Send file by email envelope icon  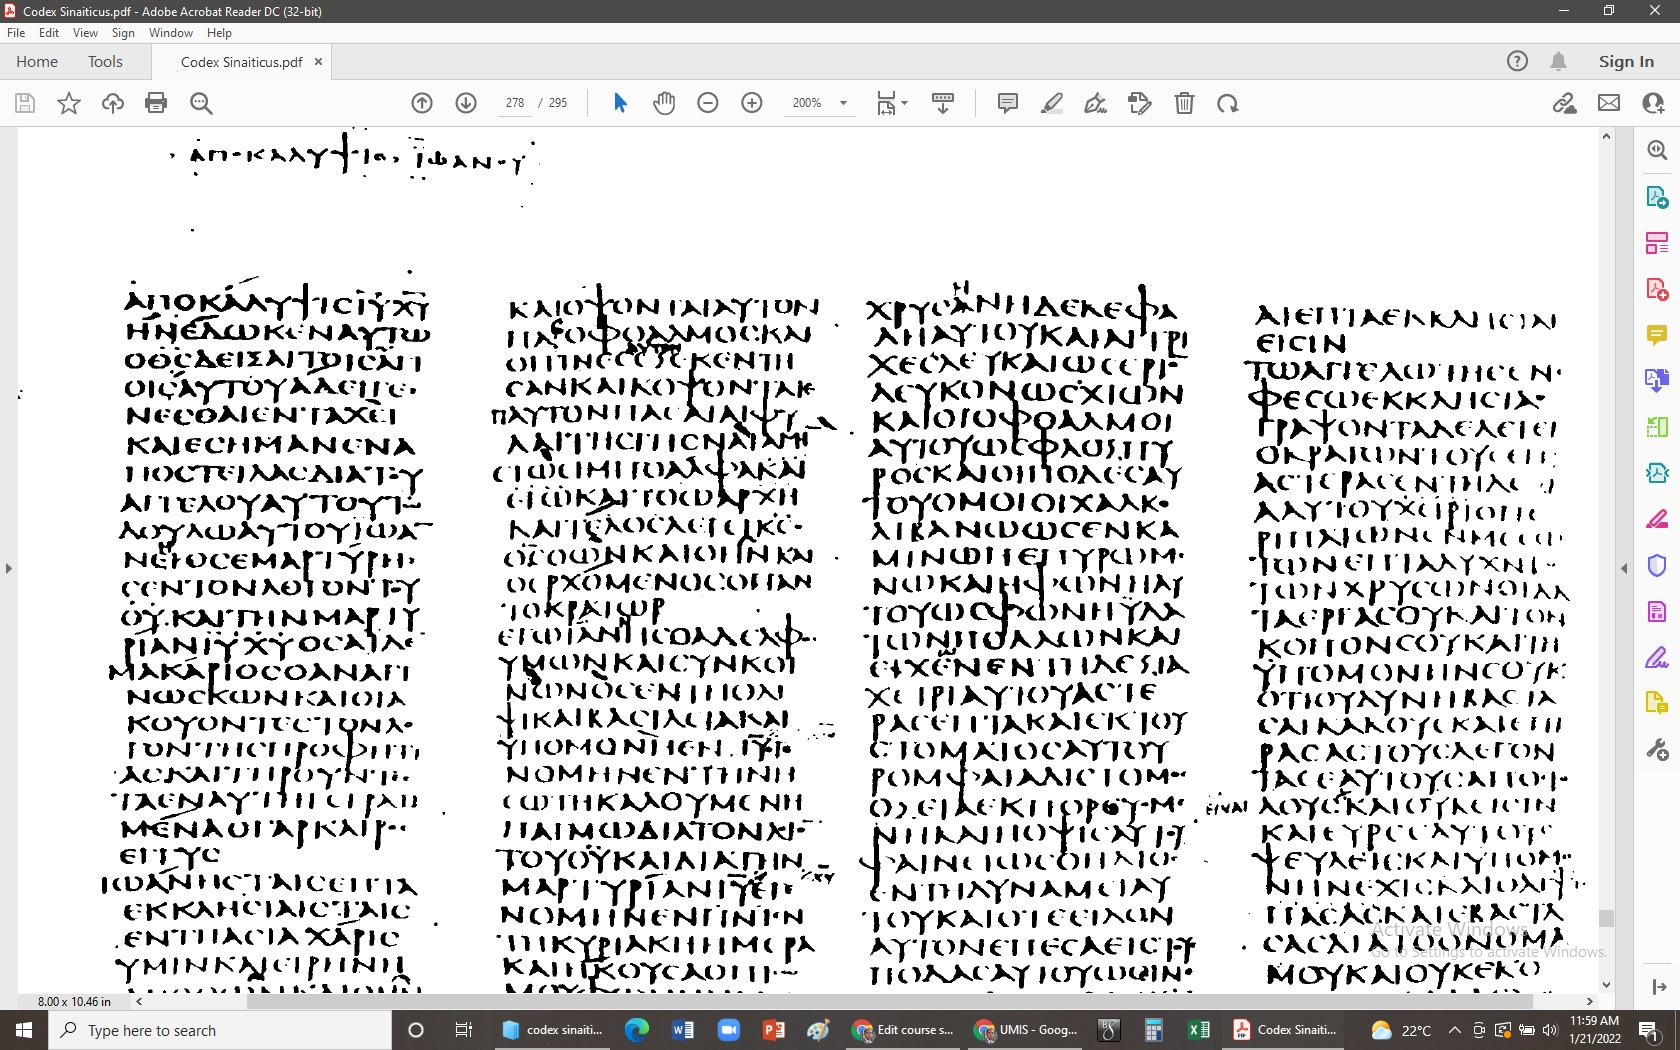click(x=1609, y=103)
